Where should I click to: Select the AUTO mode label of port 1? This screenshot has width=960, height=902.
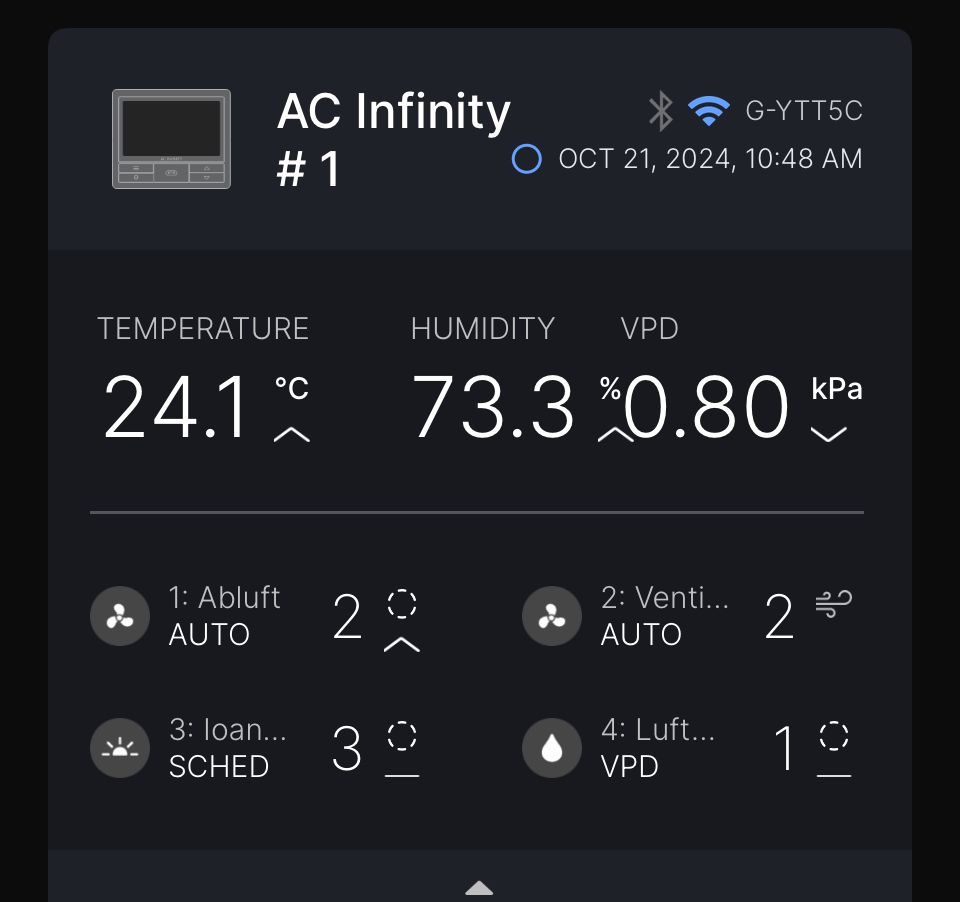coord(209,634)
